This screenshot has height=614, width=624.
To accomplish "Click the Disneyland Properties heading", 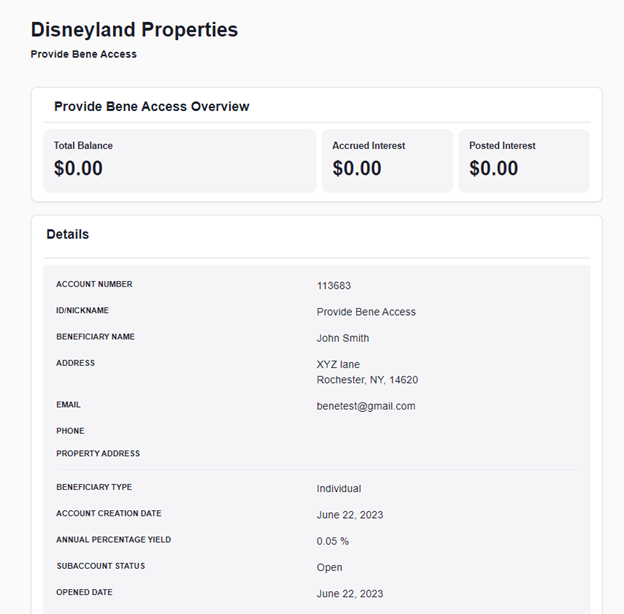I will (x=134, y=30).
